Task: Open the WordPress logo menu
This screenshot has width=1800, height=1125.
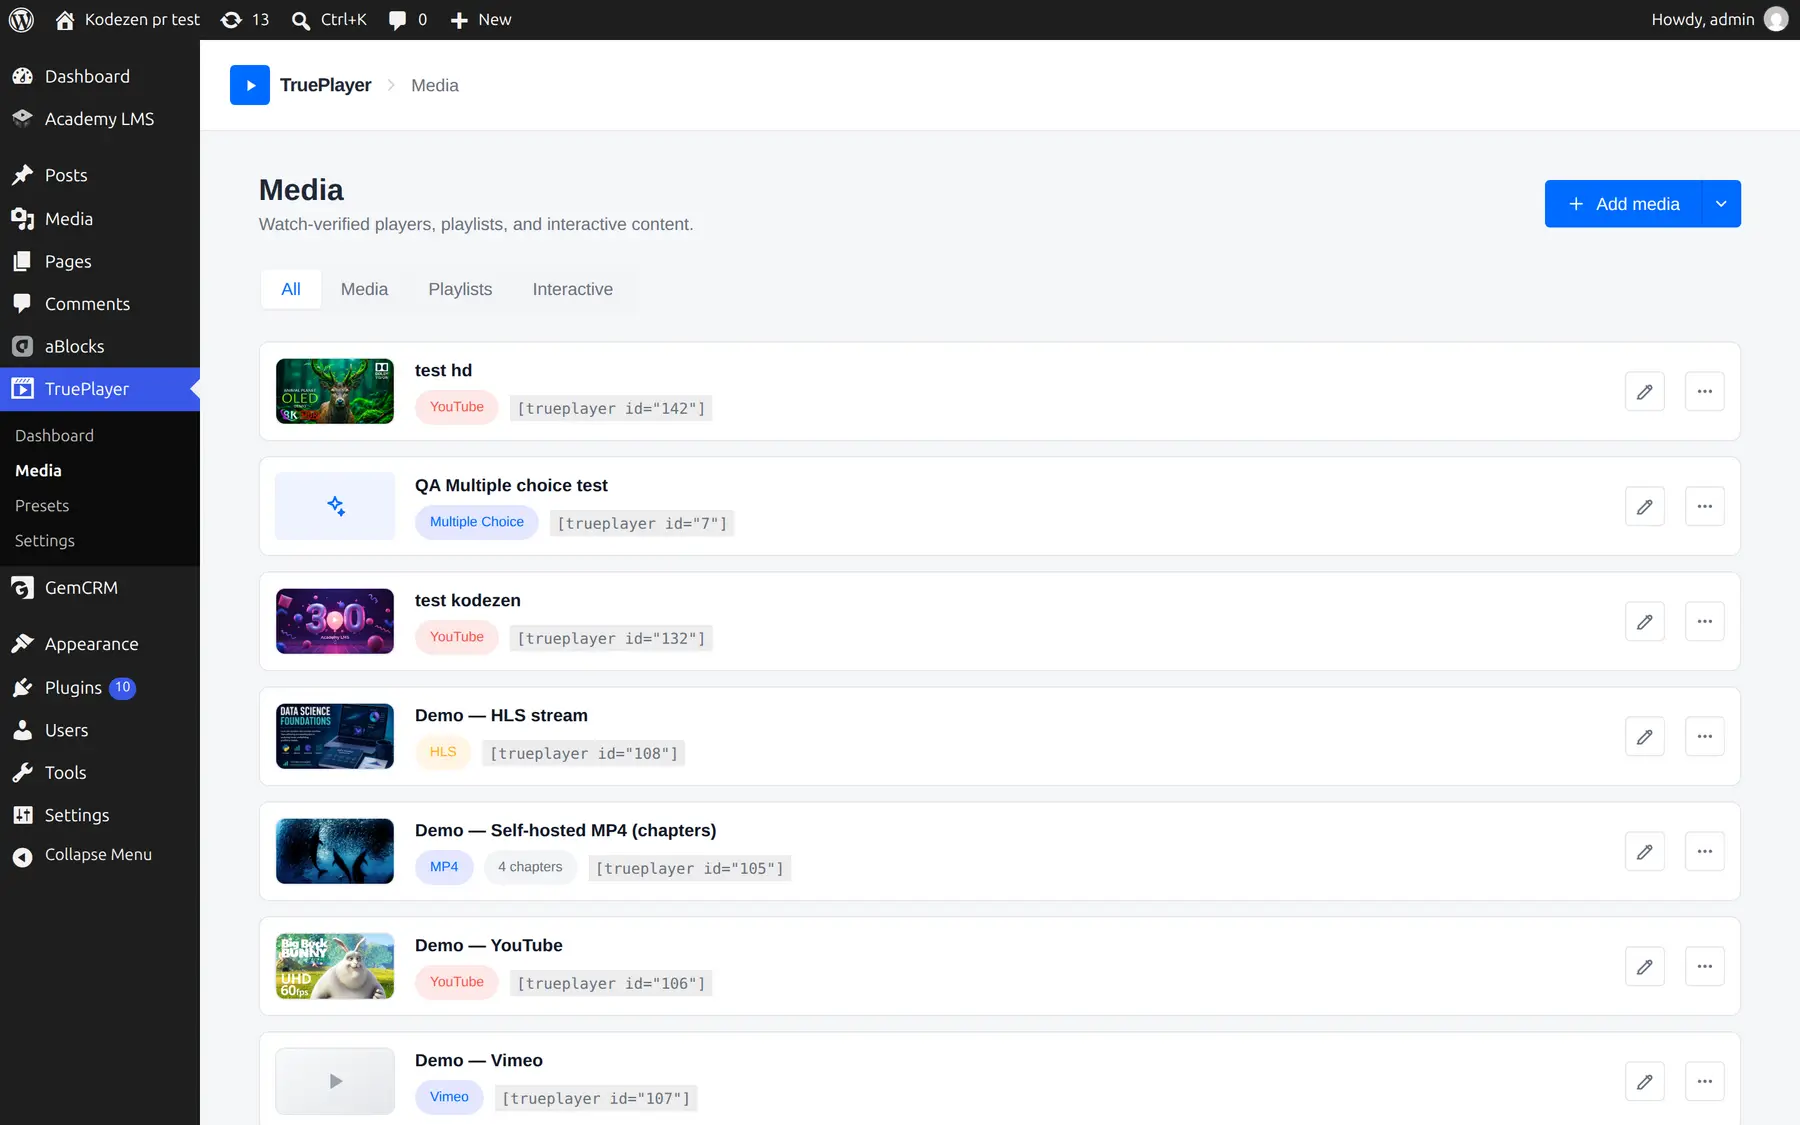Action: pyautogui.click(x=21, y=20)
